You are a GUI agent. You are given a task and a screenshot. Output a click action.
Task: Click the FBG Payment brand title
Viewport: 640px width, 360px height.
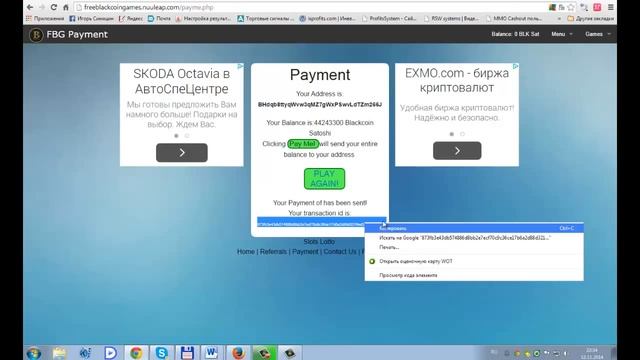tap(77, 35)
